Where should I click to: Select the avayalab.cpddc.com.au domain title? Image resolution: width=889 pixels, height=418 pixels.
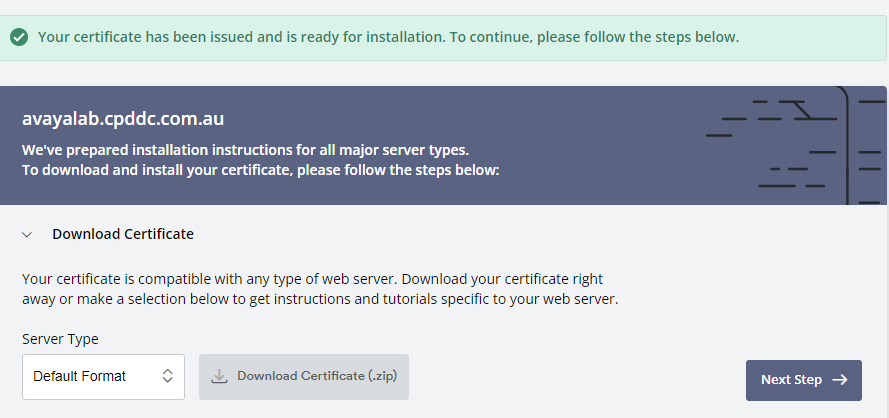pyautogui.click(x=123, y=119)
